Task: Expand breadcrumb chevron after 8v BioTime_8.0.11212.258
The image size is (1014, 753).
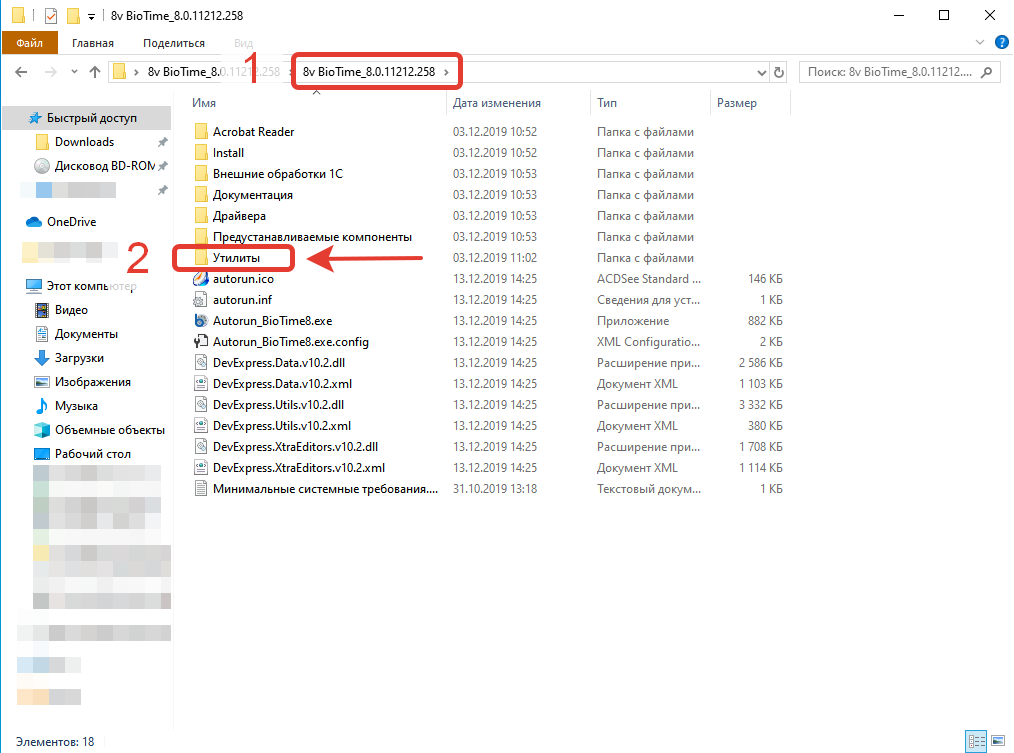Action: 446,72
